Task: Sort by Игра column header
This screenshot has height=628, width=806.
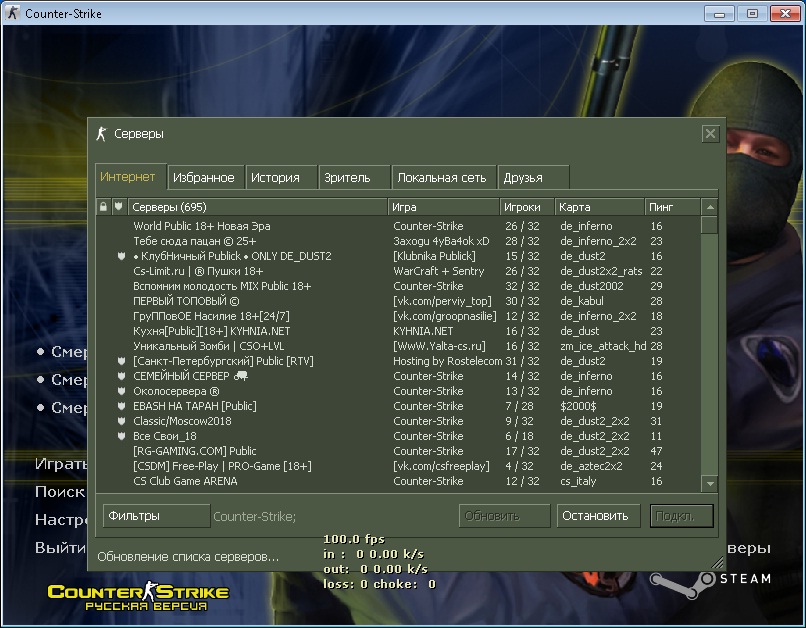Action: pos(444,207)
